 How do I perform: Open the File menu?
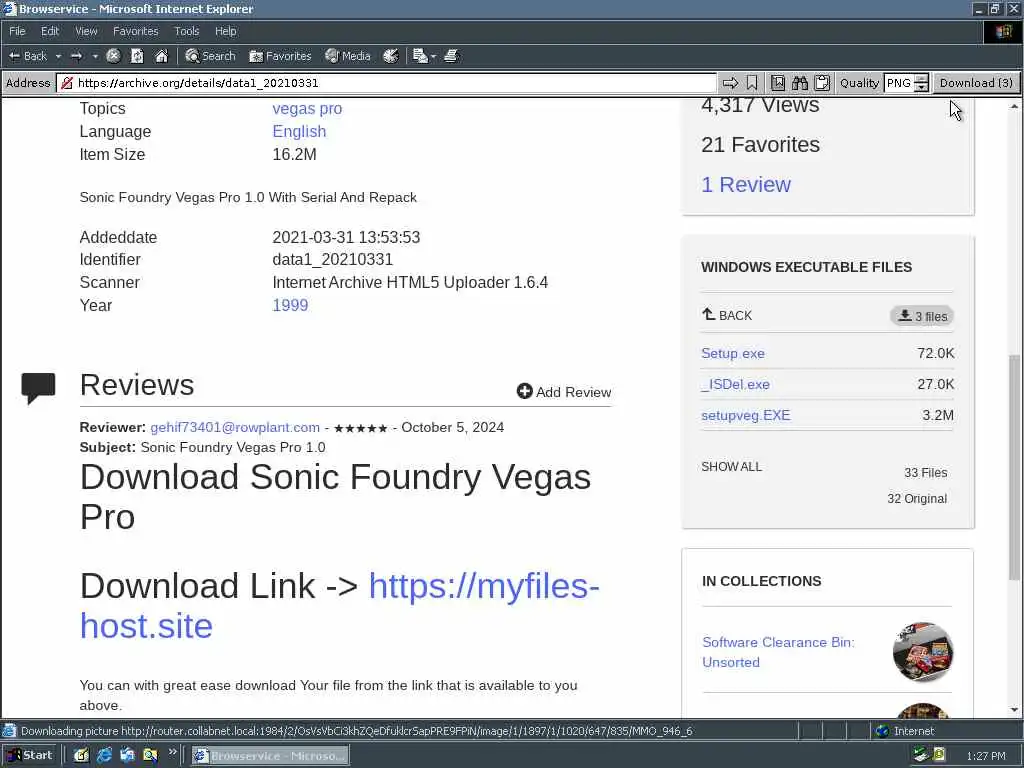click(17, 31)
